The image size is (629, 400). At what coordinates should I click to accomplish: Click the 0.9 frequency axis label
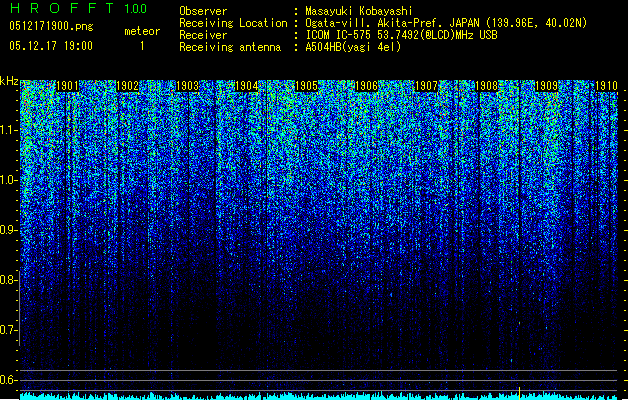(x=8, y=230)
